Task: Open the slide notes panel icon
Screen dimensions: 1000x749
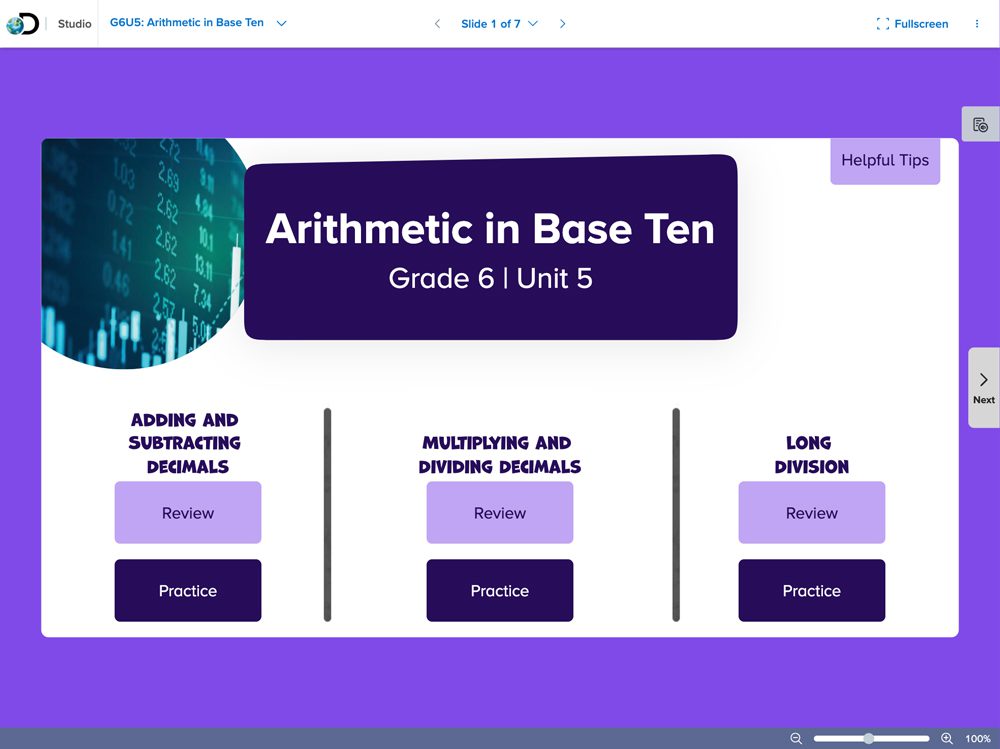Action: pyautogui.click(x=980, y=125)
